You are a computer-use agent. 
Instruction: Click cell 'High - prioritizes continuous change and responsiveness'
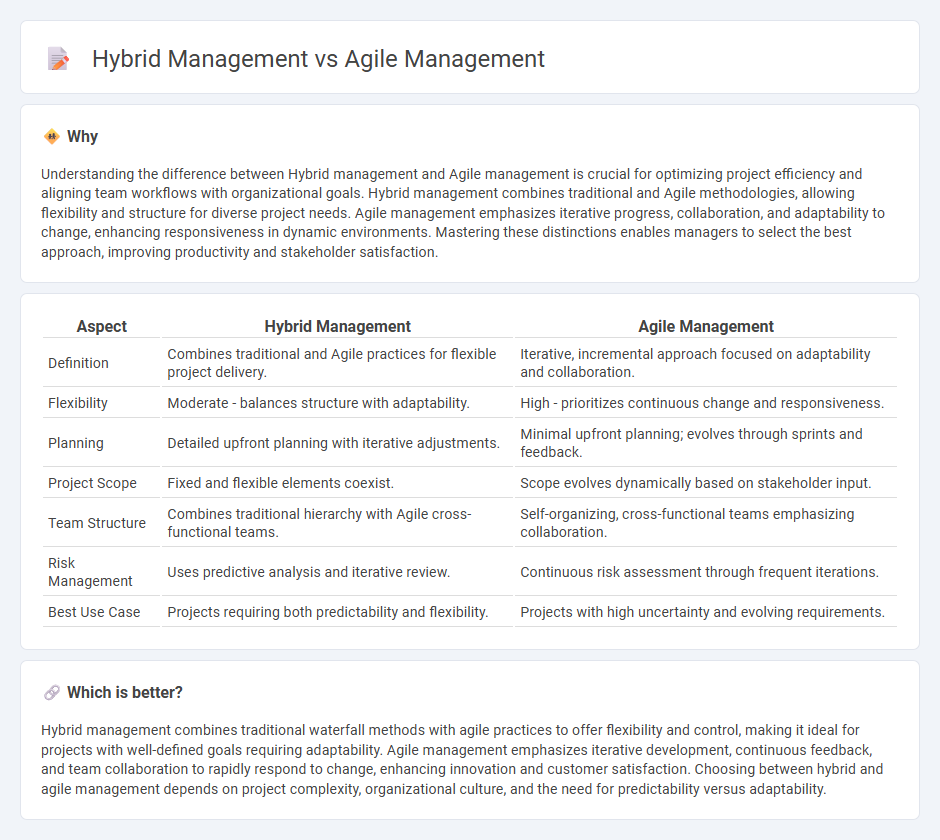coord(706,403)
